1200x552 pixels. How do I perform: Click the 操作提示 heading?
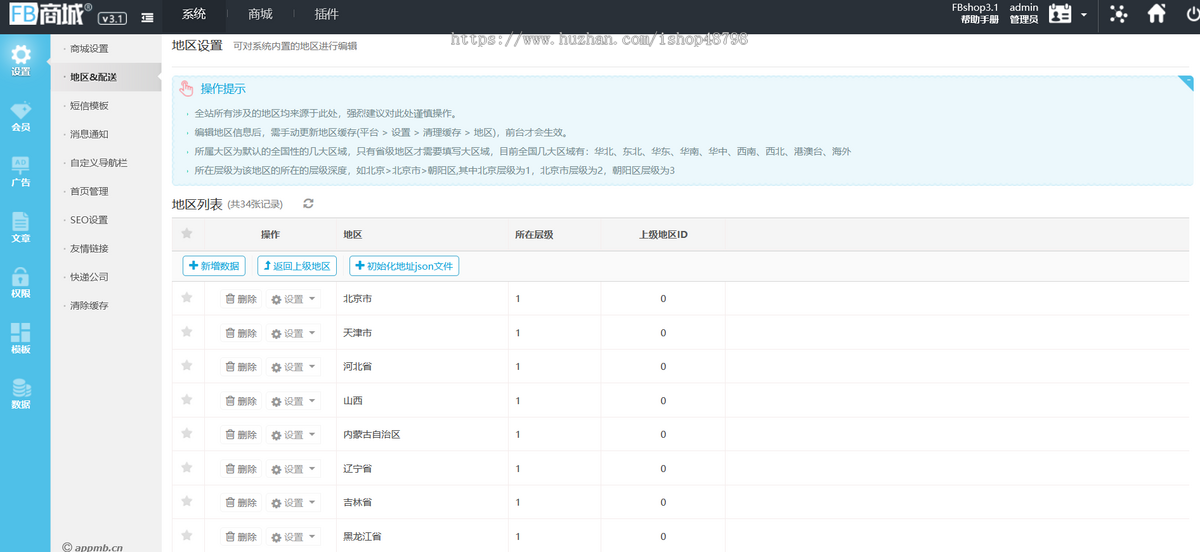point(223,89)
